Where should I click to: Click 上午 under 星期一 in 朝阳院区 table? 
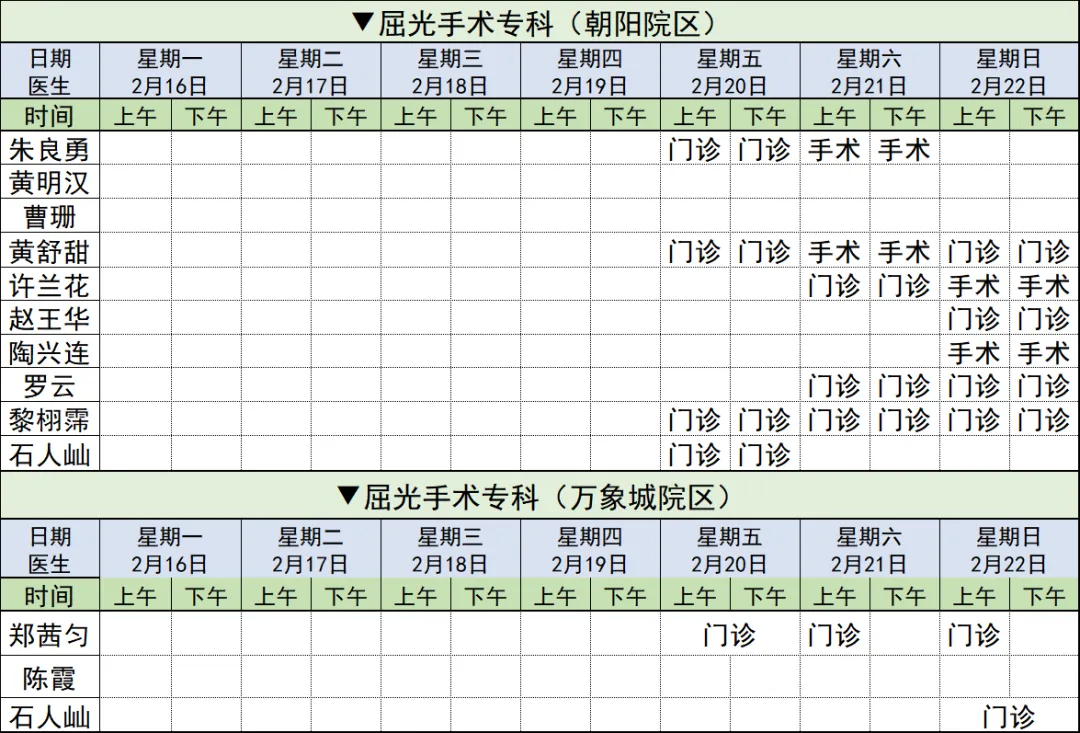[135, 116]
